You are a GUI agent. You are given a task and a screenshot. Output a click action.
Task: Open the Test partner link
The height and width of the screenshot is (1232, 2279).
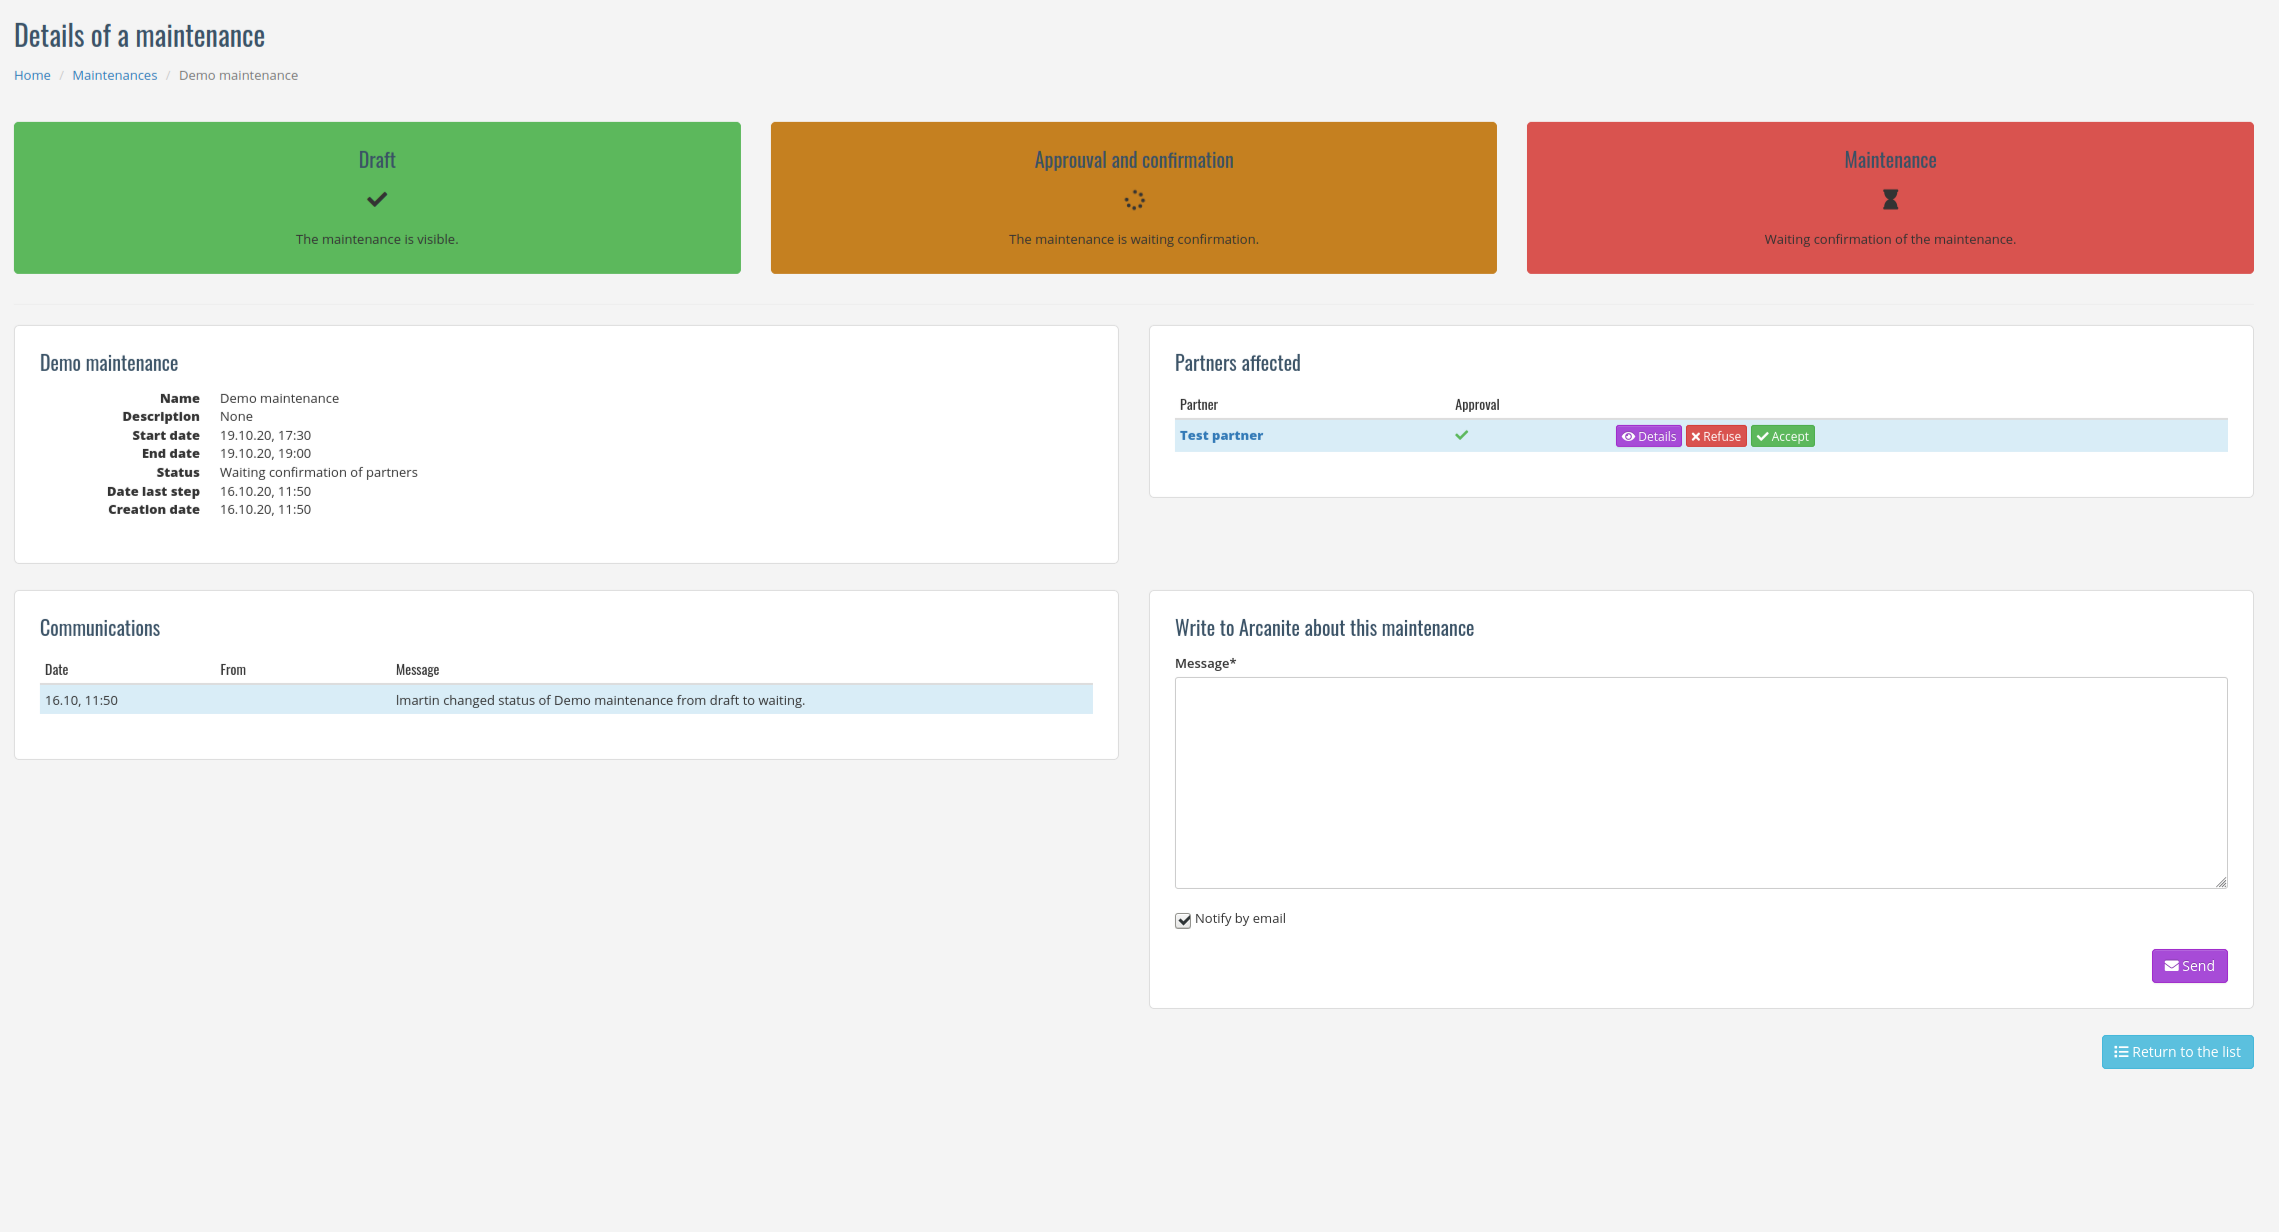coord(1221,435)
